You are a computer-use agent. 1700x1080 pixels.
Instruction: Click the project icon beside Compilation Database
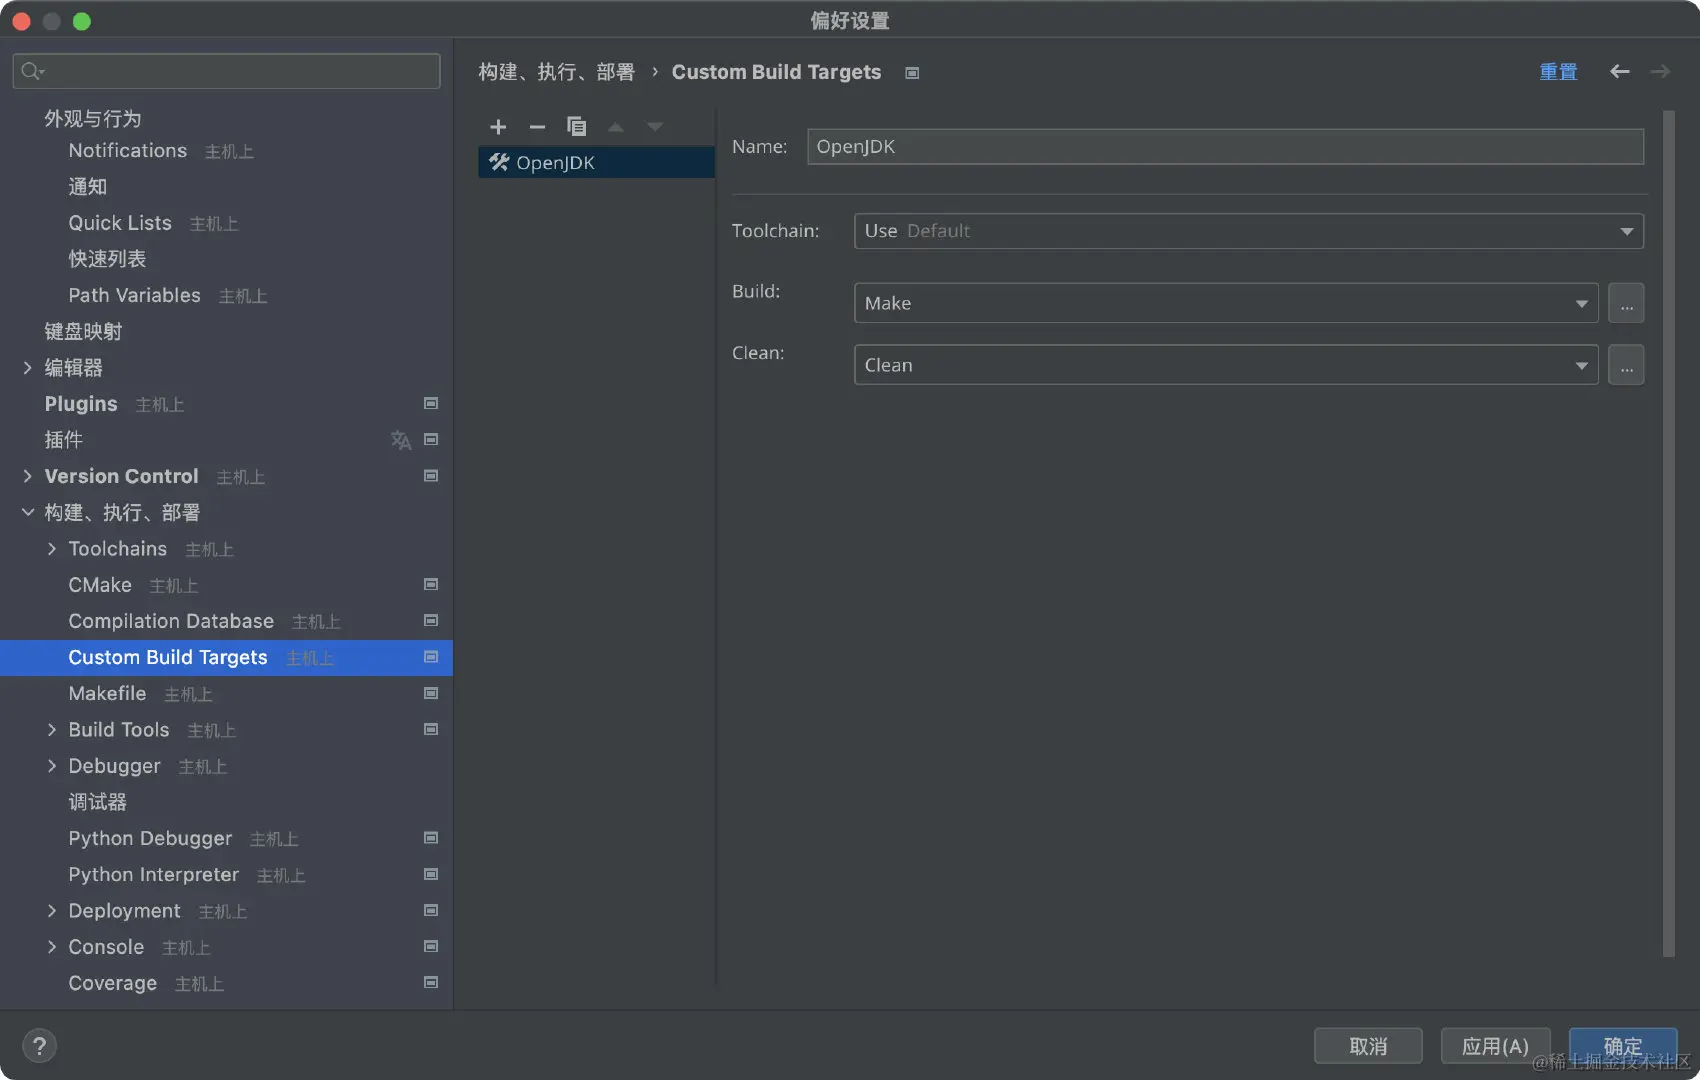point(431,621)
